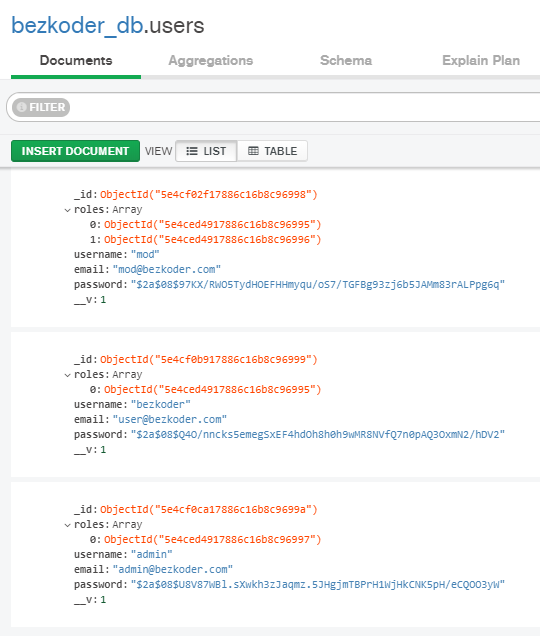This screenshot has width=540, height=636.
Task: Click email value "user@bezkoder.com"
Action: (x=170, y=420)
